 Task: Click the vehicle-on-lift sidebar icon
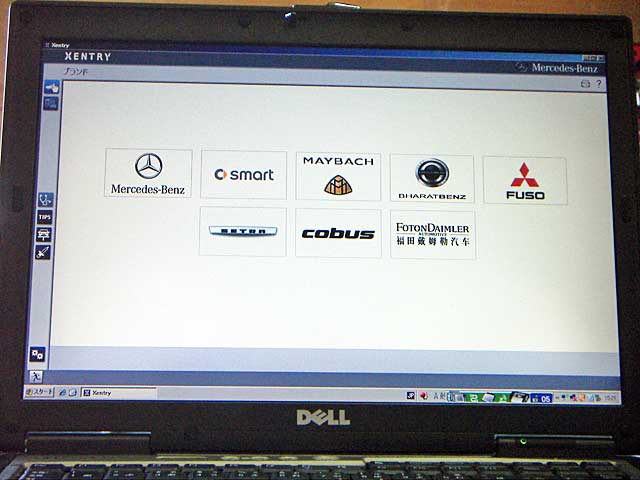44,235
